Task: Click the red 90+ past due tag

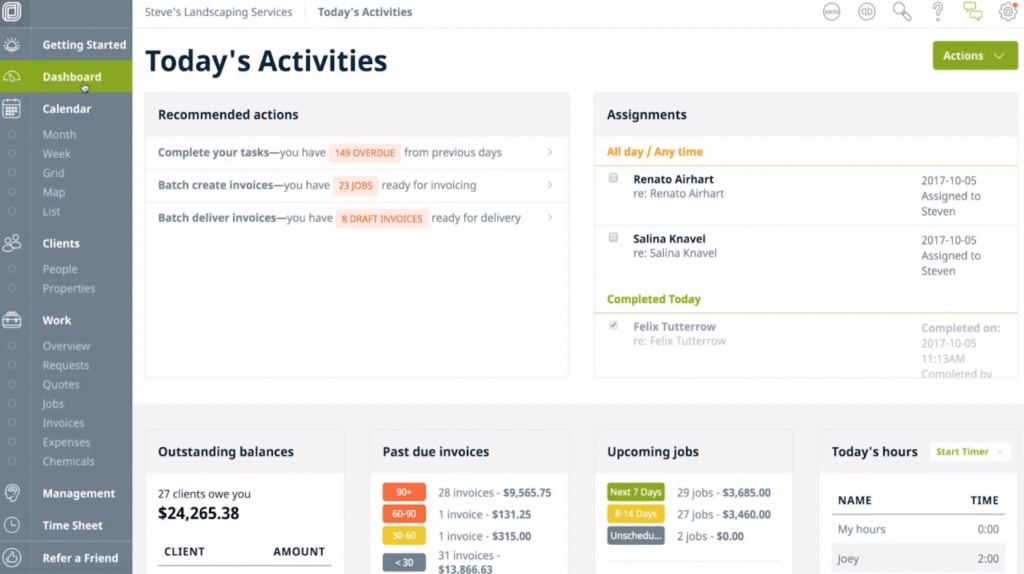Action: [404, 492]
